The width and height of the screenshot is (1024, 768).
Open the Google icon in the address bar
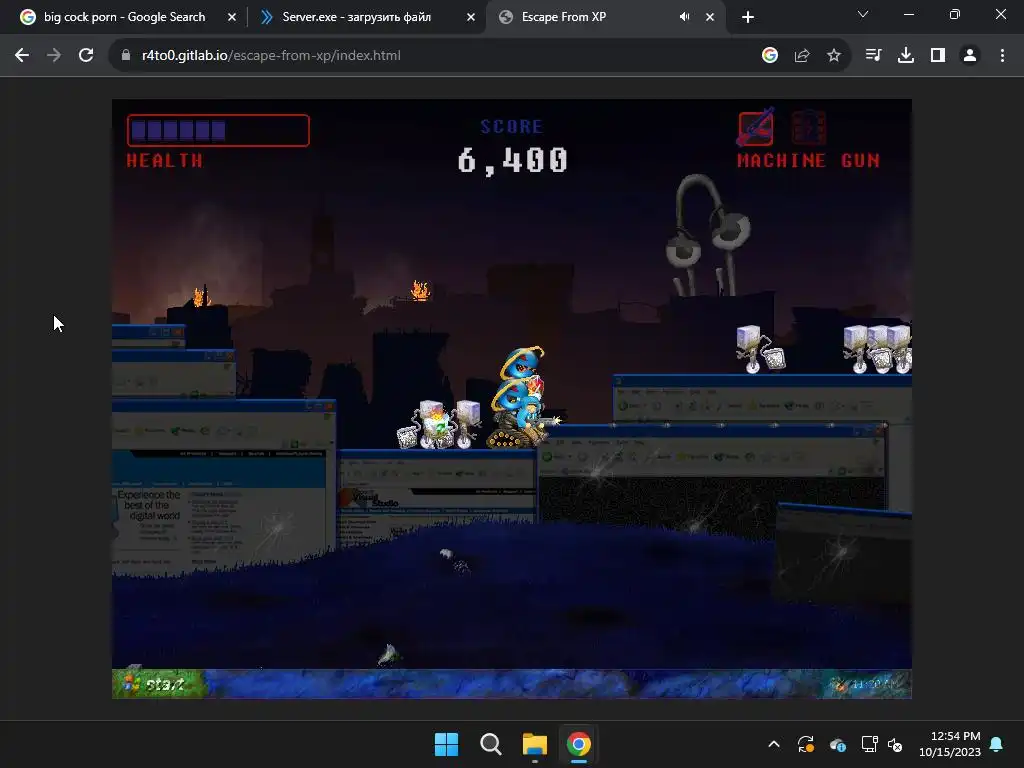[770, 56]
